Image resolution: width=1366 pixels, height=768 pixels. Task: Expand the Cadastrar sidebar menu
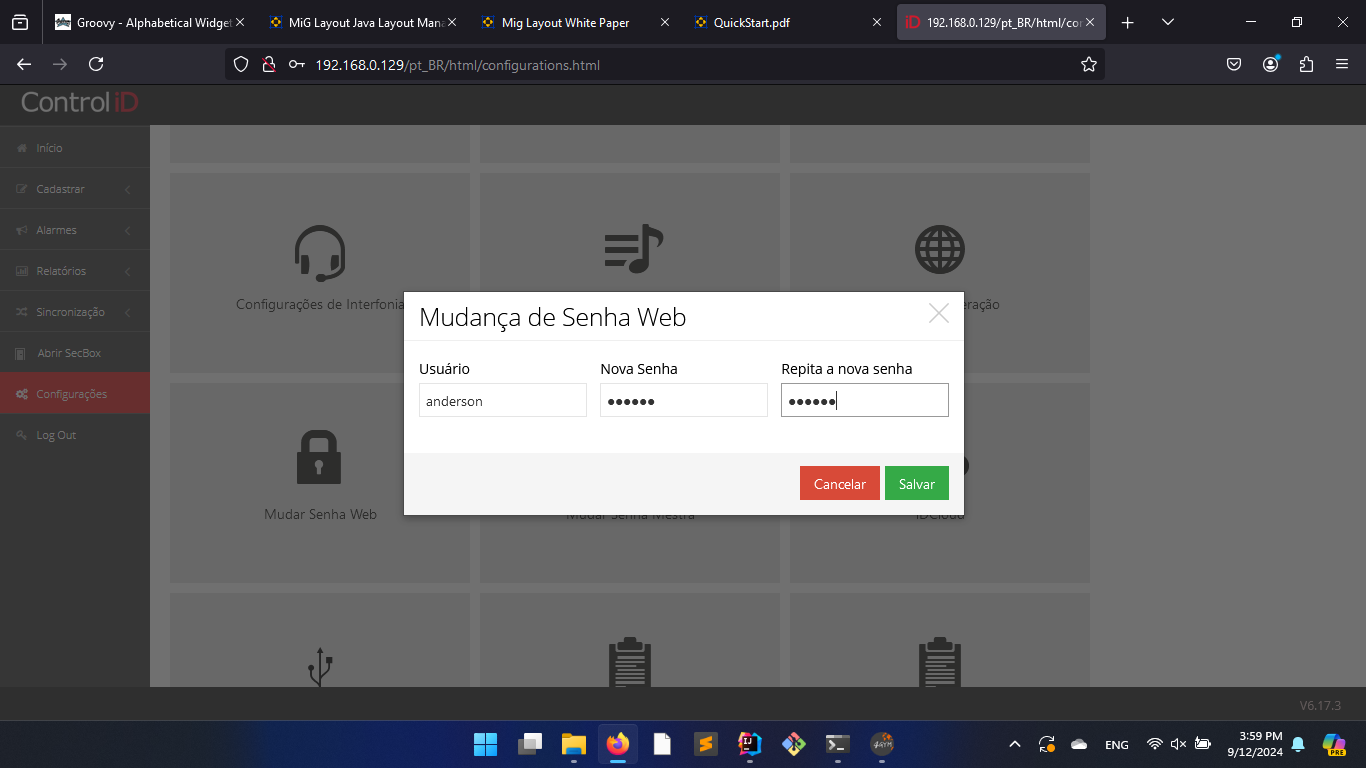61,189
